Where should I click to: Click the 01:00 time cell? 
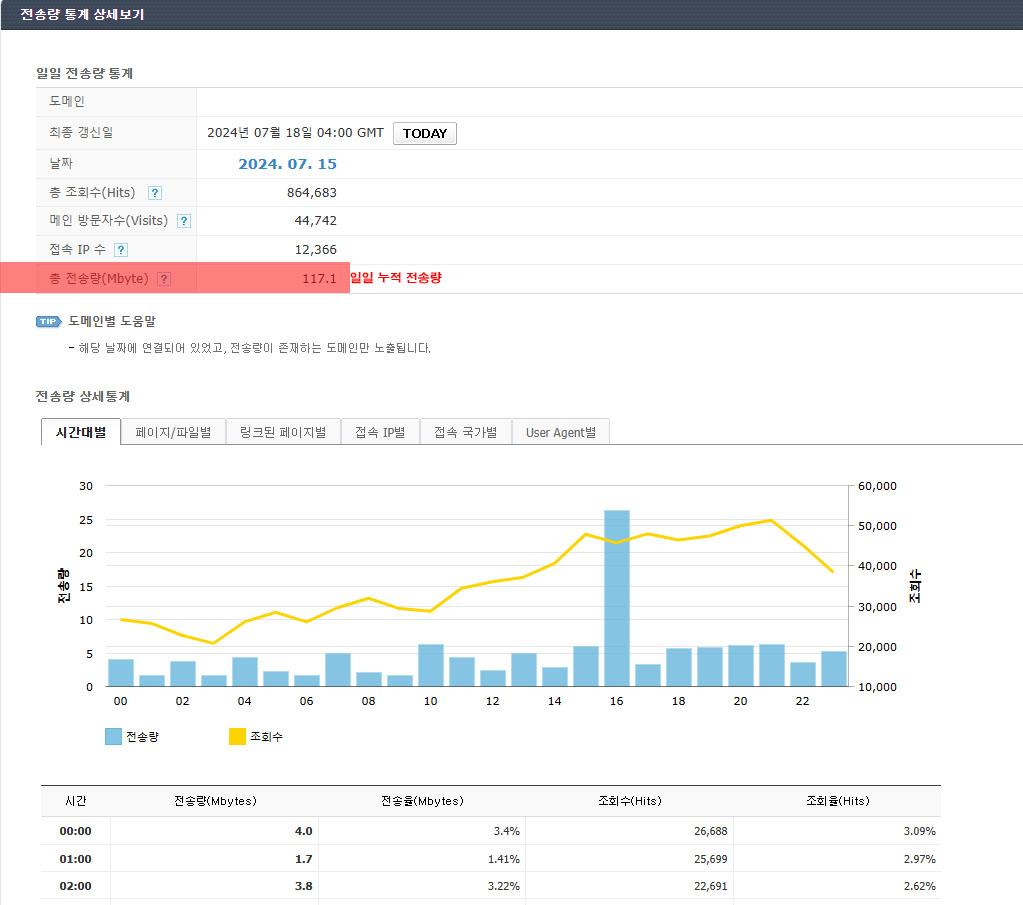click(x=76, y=859)
